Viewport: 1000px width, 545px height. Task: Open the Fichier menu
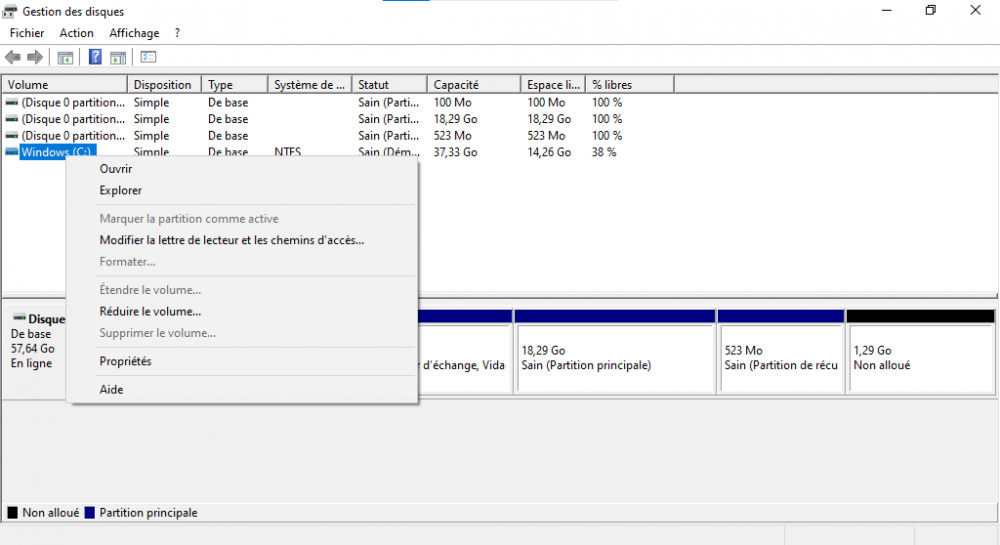click(27, 33)
